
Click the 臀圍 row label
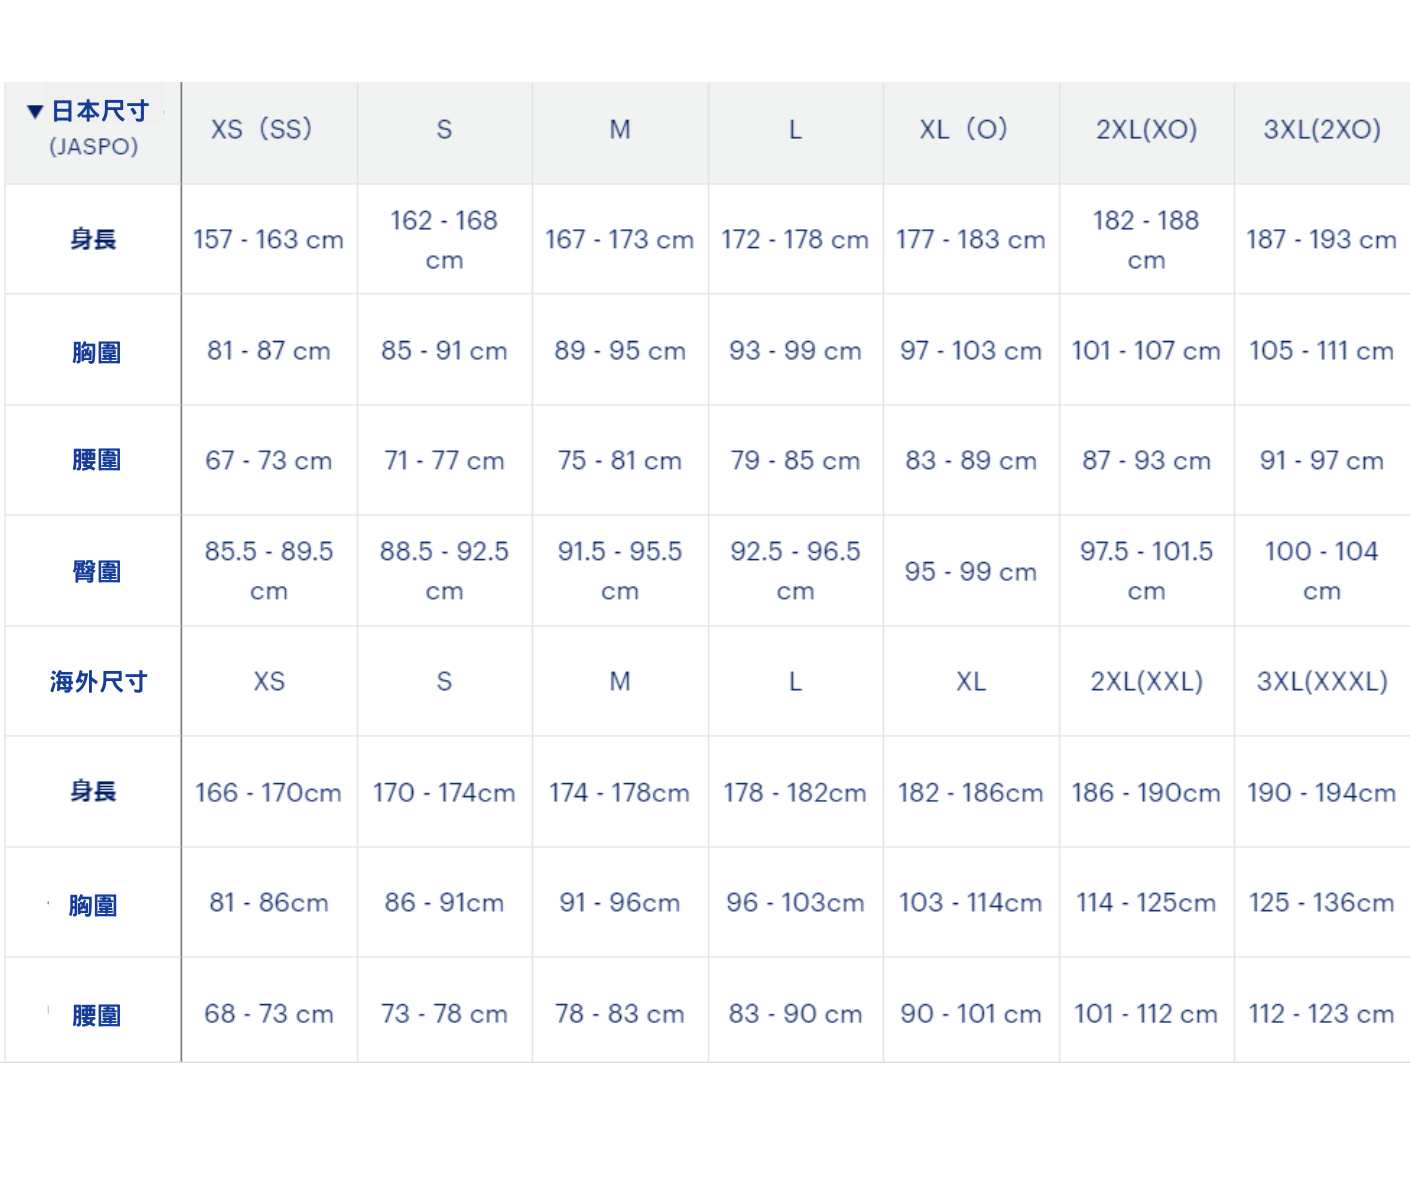click(96, 572)
